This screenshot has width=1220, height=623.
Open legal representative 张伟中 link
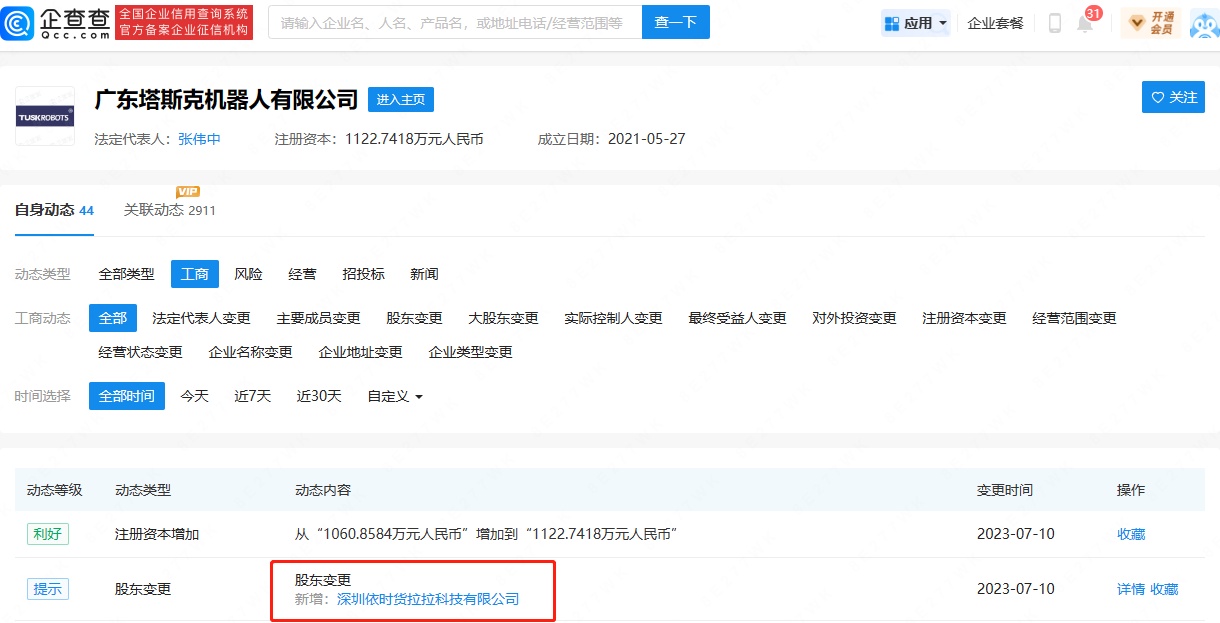[x=199, y=139]
